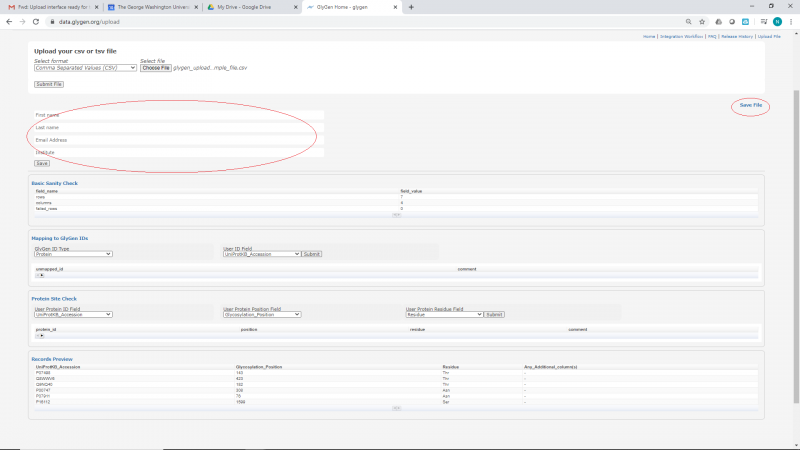Expand the Select format CSV dropdown

84,68
